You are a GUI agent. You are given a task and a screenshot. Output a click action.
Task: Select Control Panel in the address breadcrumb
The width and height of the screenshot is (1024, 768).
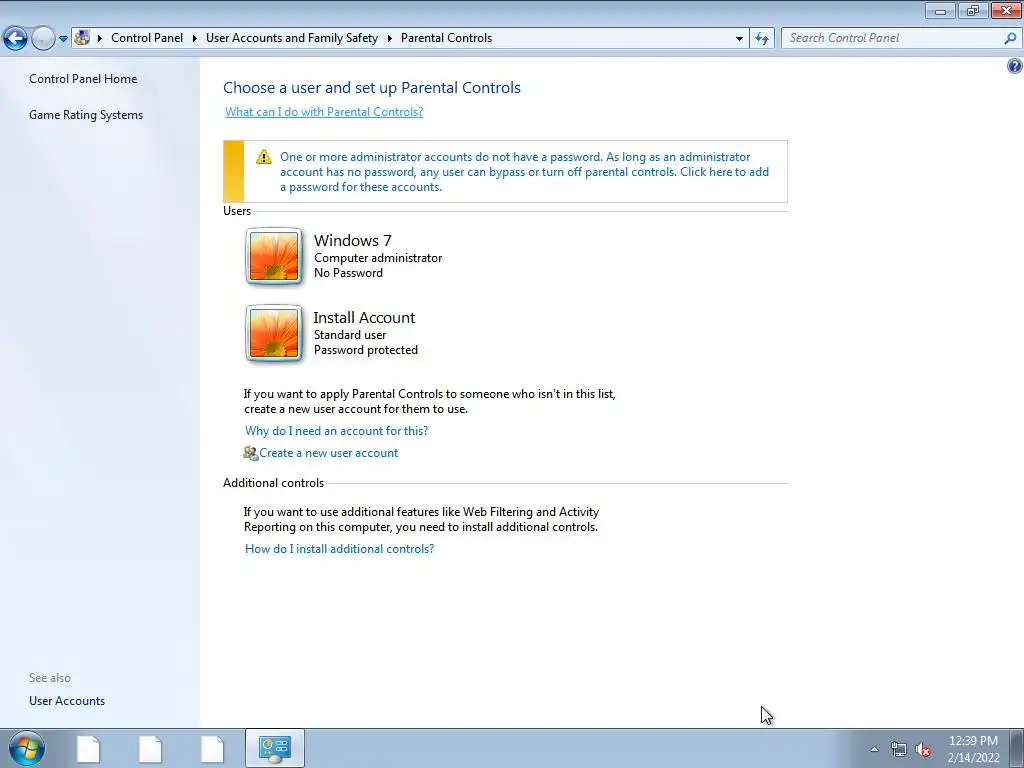coord(147,38)
